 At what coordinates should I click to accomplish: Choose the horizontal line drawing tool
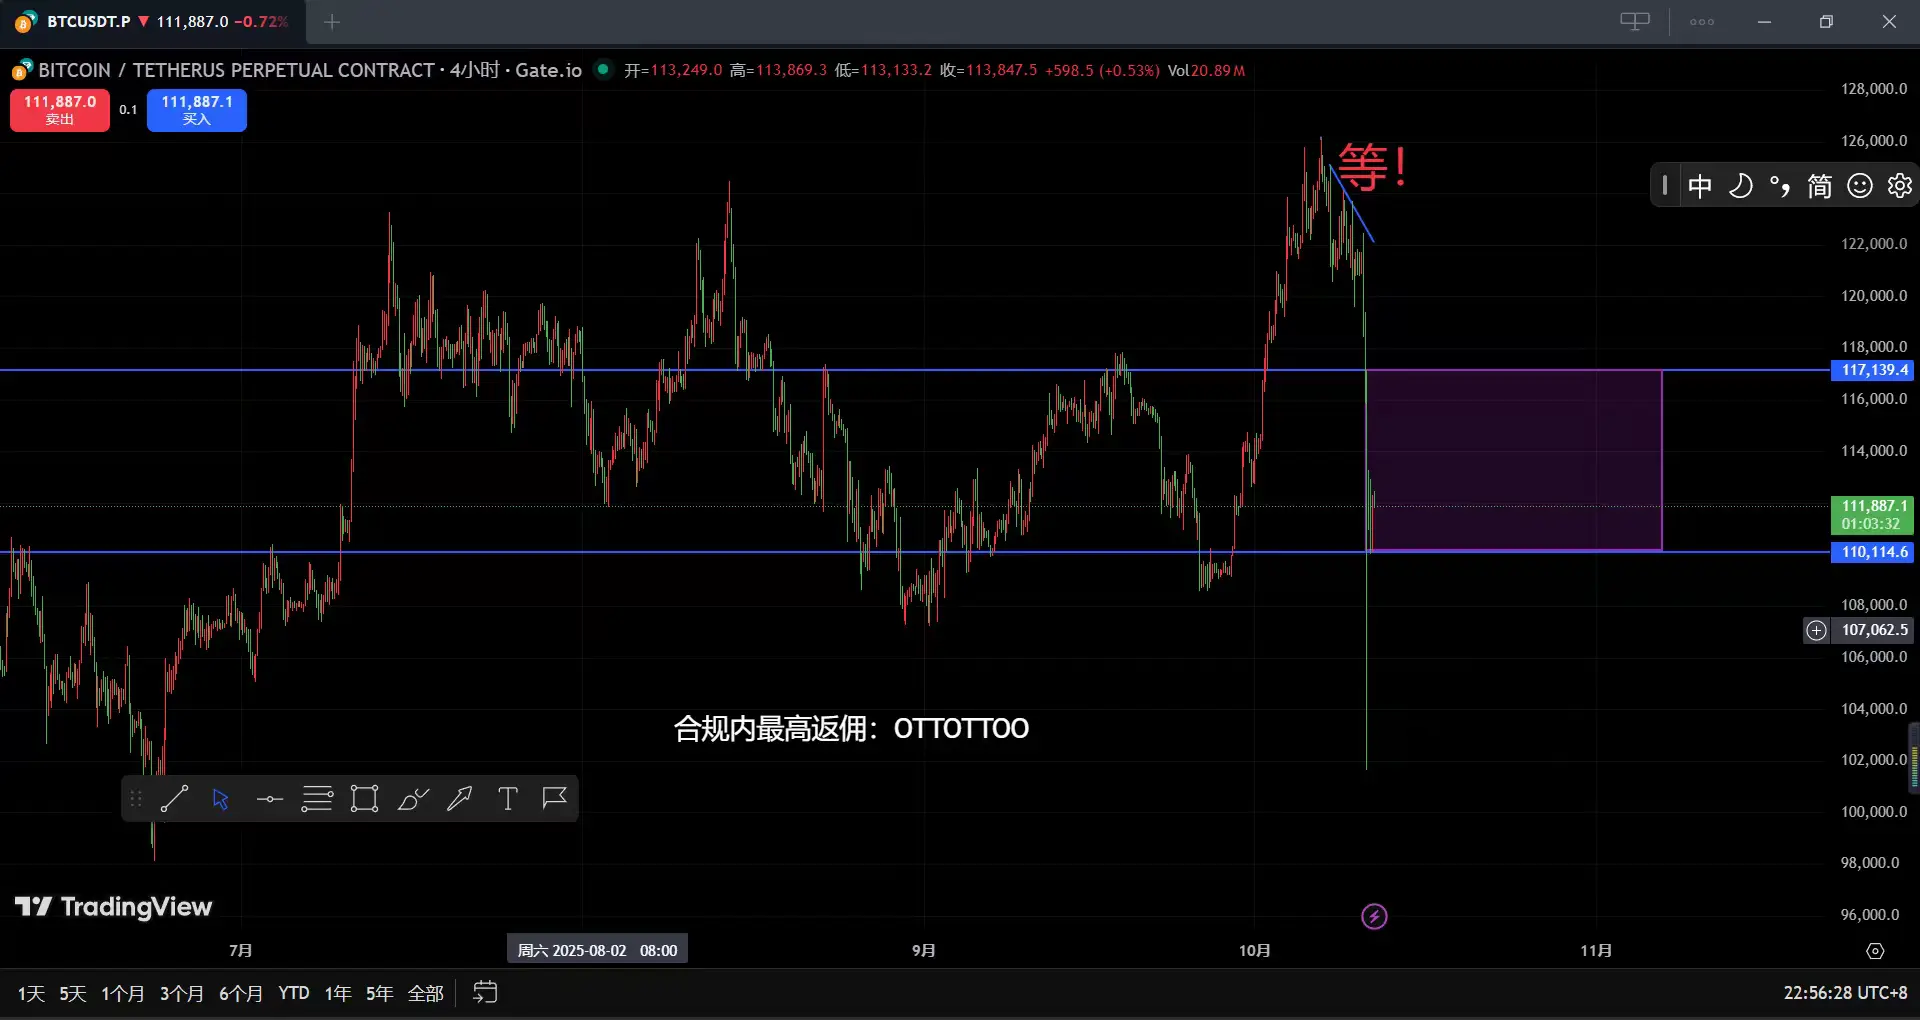269,799
